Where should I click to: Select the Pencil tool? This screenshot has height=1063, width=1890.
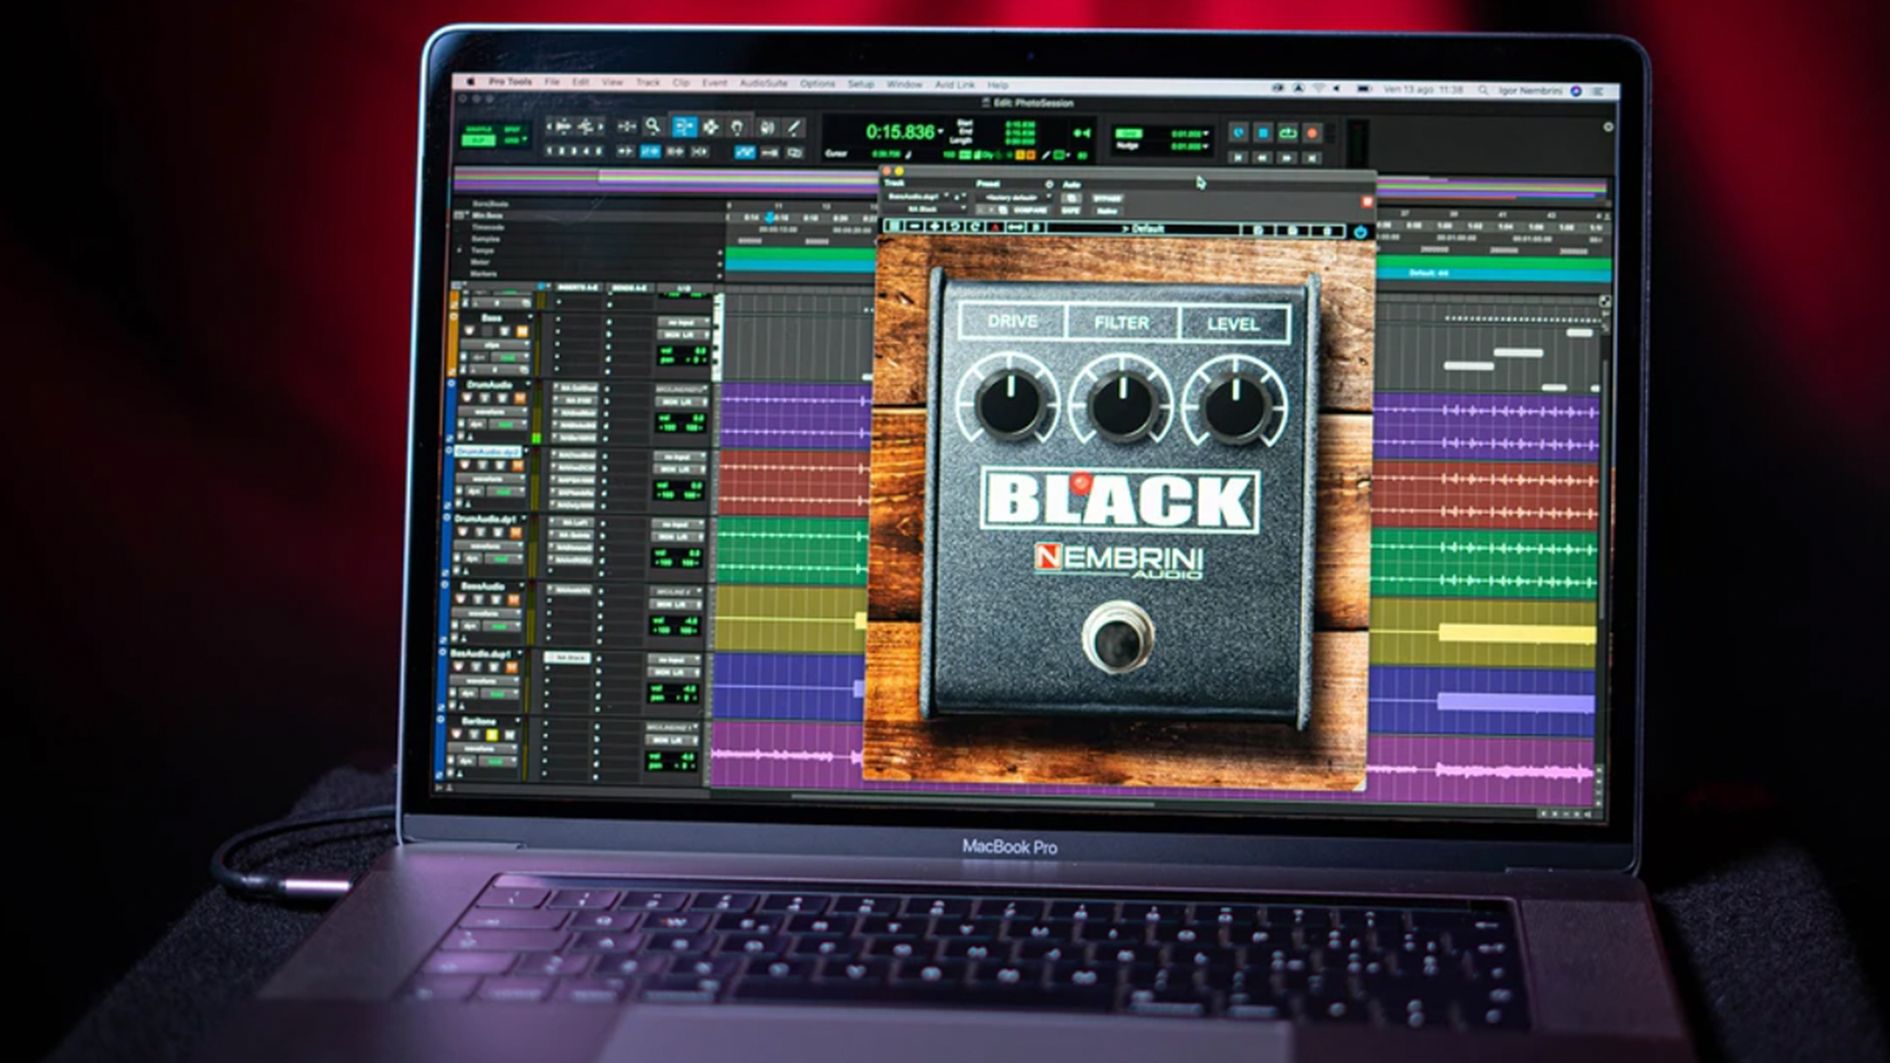tap(794, 127)
